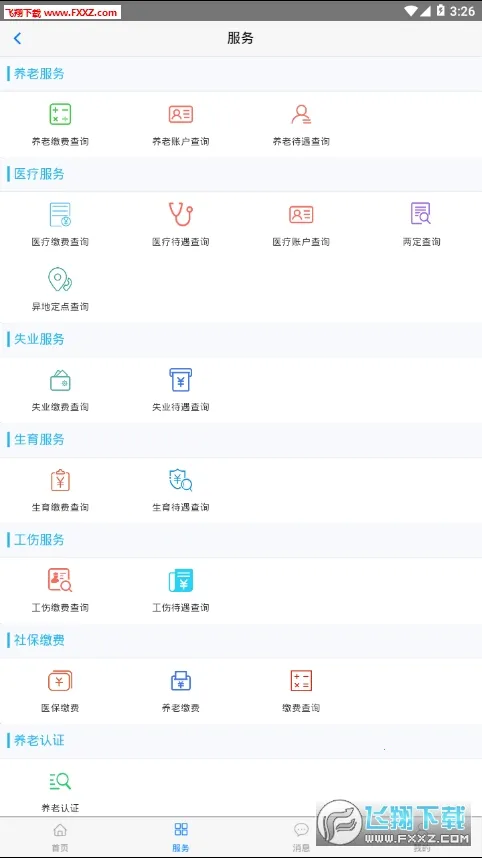Tap the 3:26 clock

pyautogui.click(x=462, y=11)
